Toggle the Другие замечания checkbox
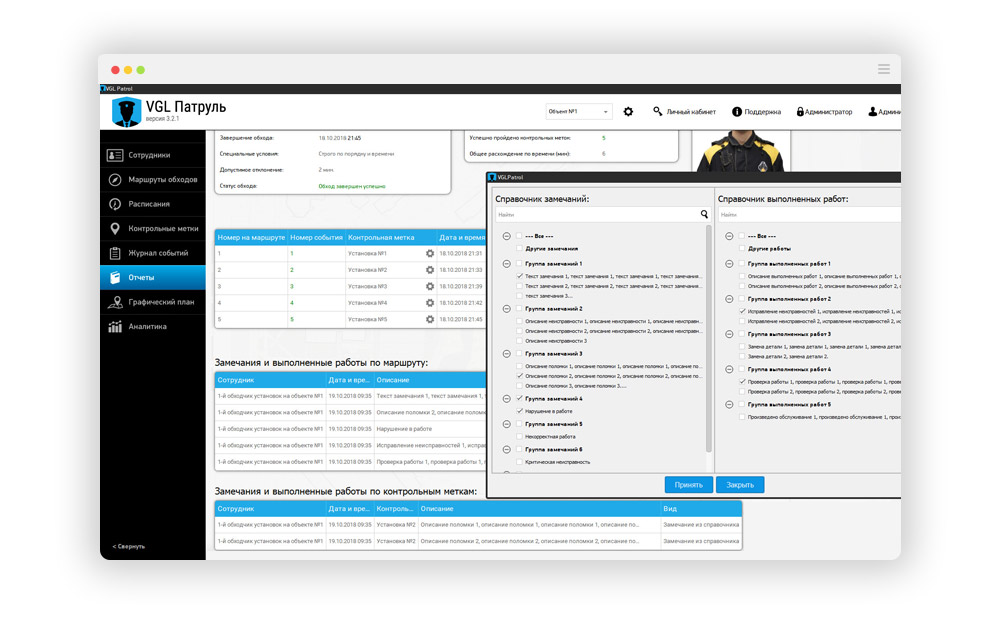This screenshot has width=999, height=620. (519, 249)
